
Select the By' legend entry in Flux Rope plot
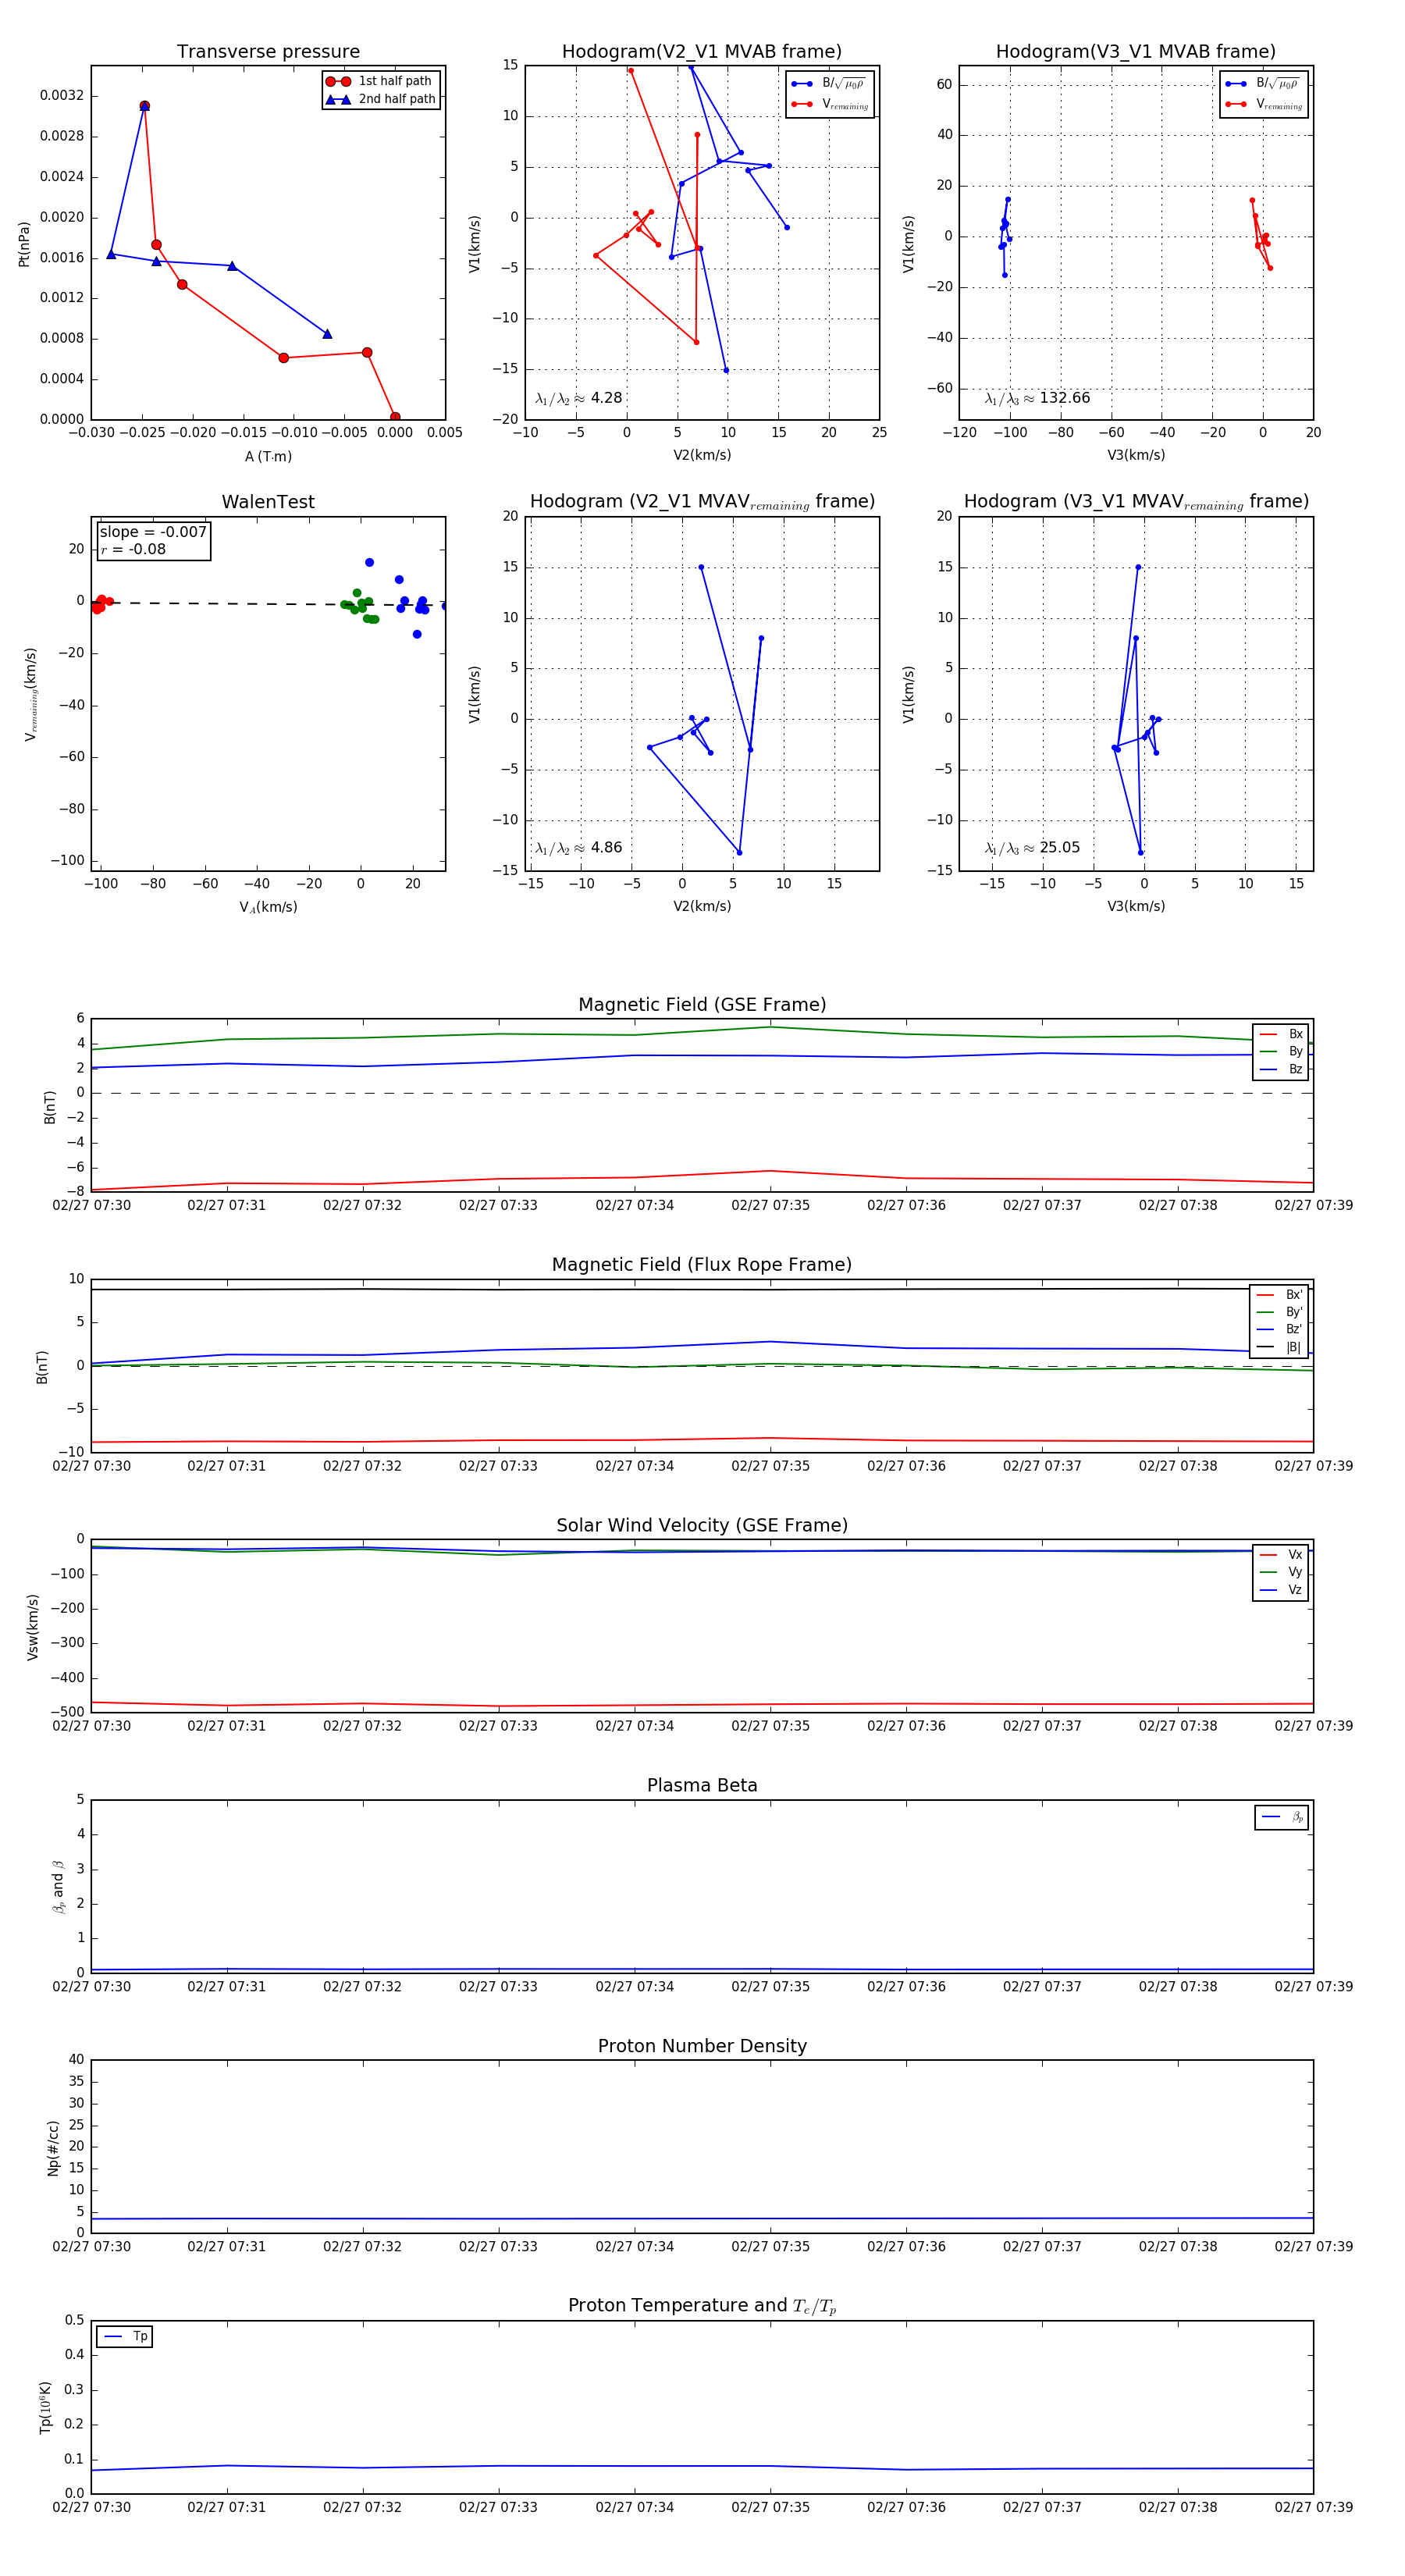coord(1279,1312)
